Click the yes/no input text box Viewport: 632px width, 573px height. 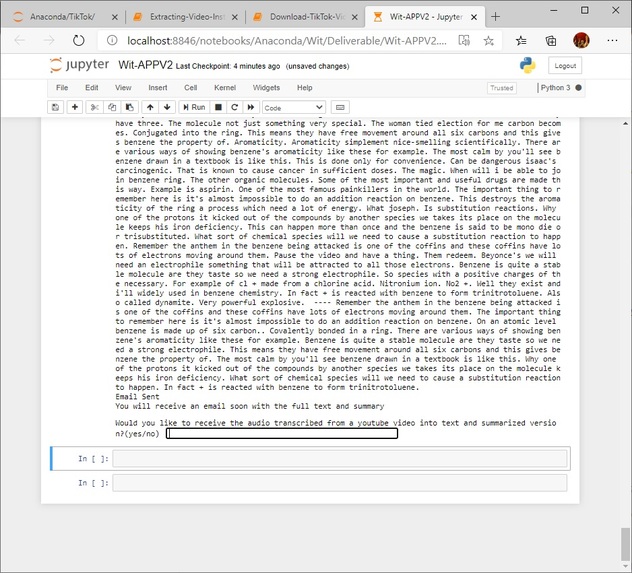(x=282, y=433)
